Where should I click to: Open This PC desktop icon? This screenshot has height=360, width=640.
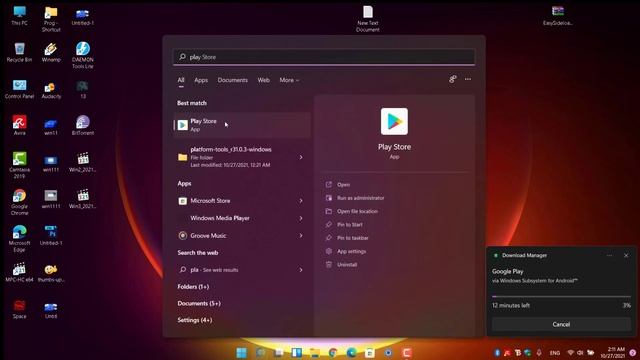20,16
